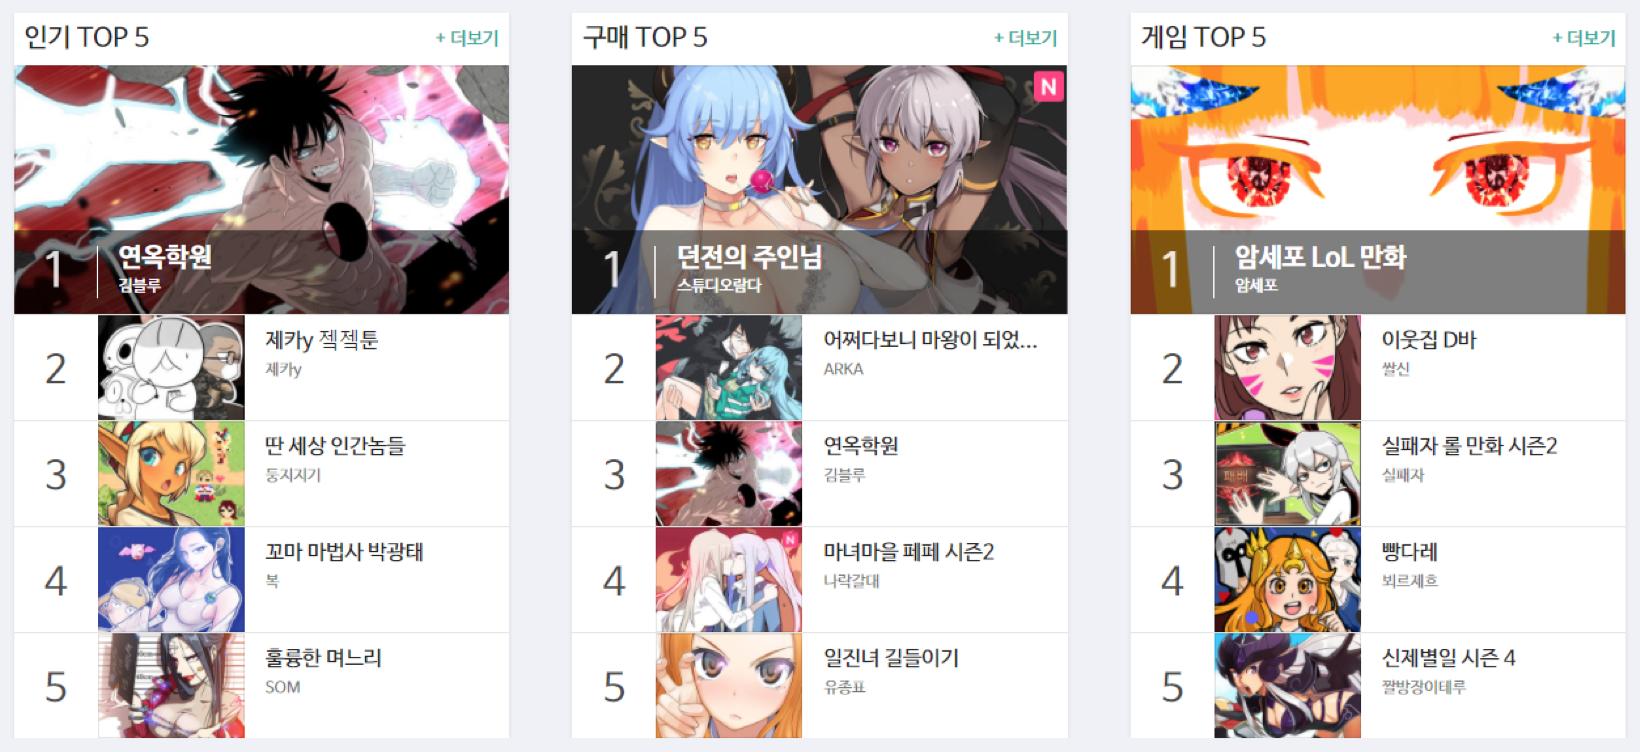Open 신제별일 시즌 4 title
Viewport: 1640px width, 752px height.
click(1448, 658)
